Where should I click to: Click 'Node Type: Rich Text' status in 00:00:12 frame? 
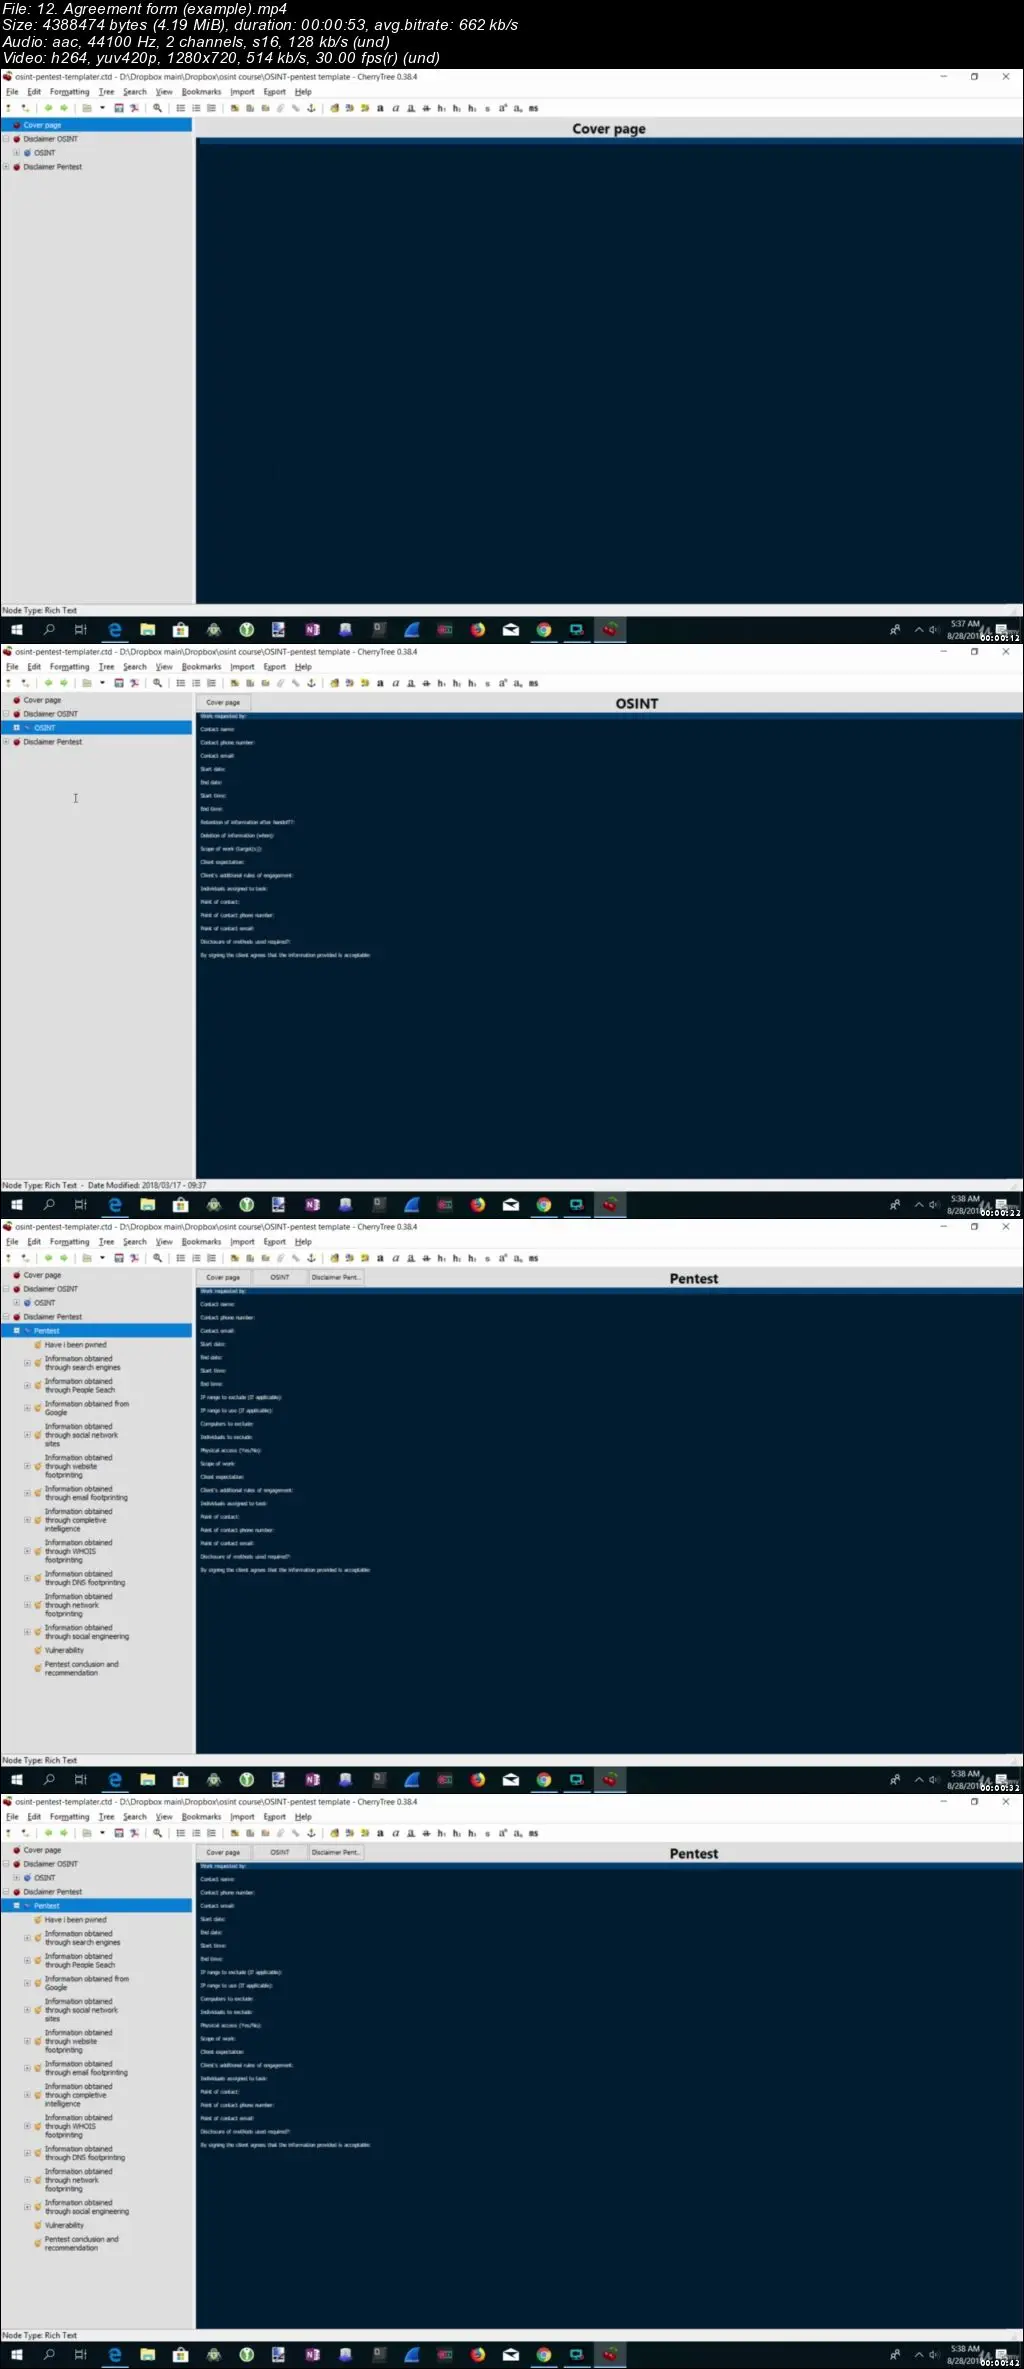coord(39,610)
